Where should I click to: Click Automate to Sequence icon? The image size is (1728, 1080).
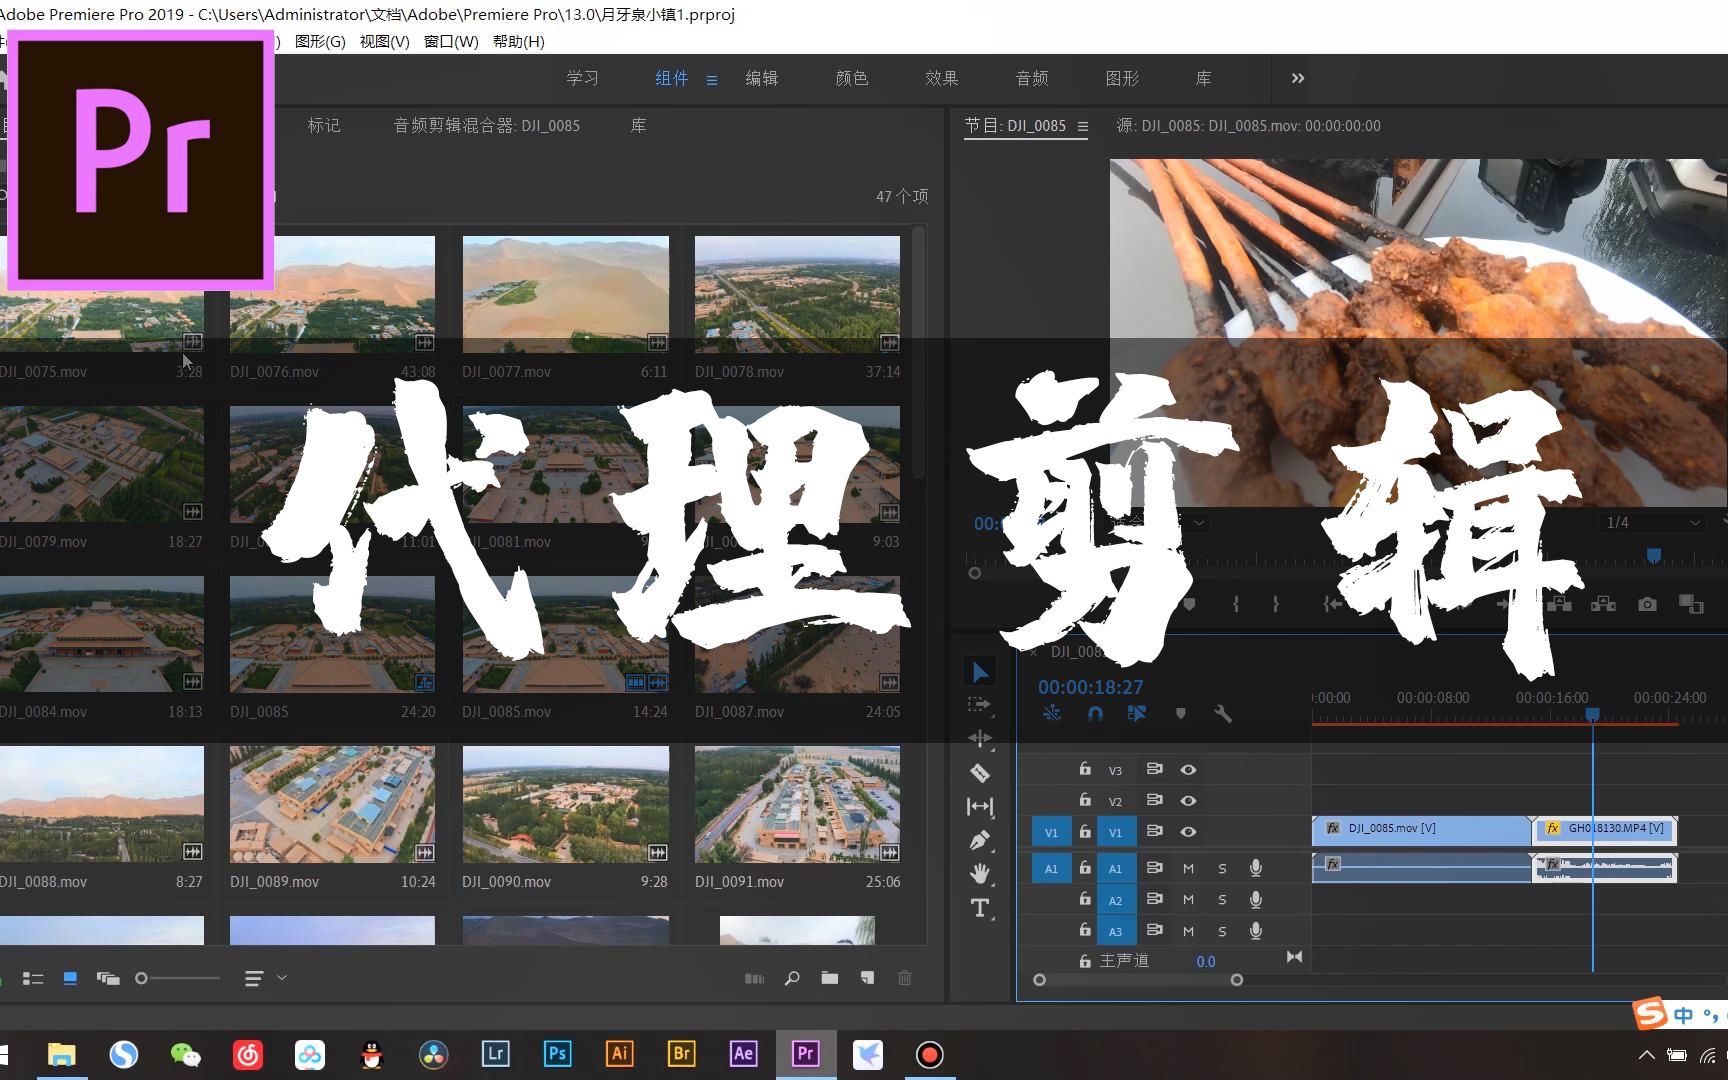point(754,978)
